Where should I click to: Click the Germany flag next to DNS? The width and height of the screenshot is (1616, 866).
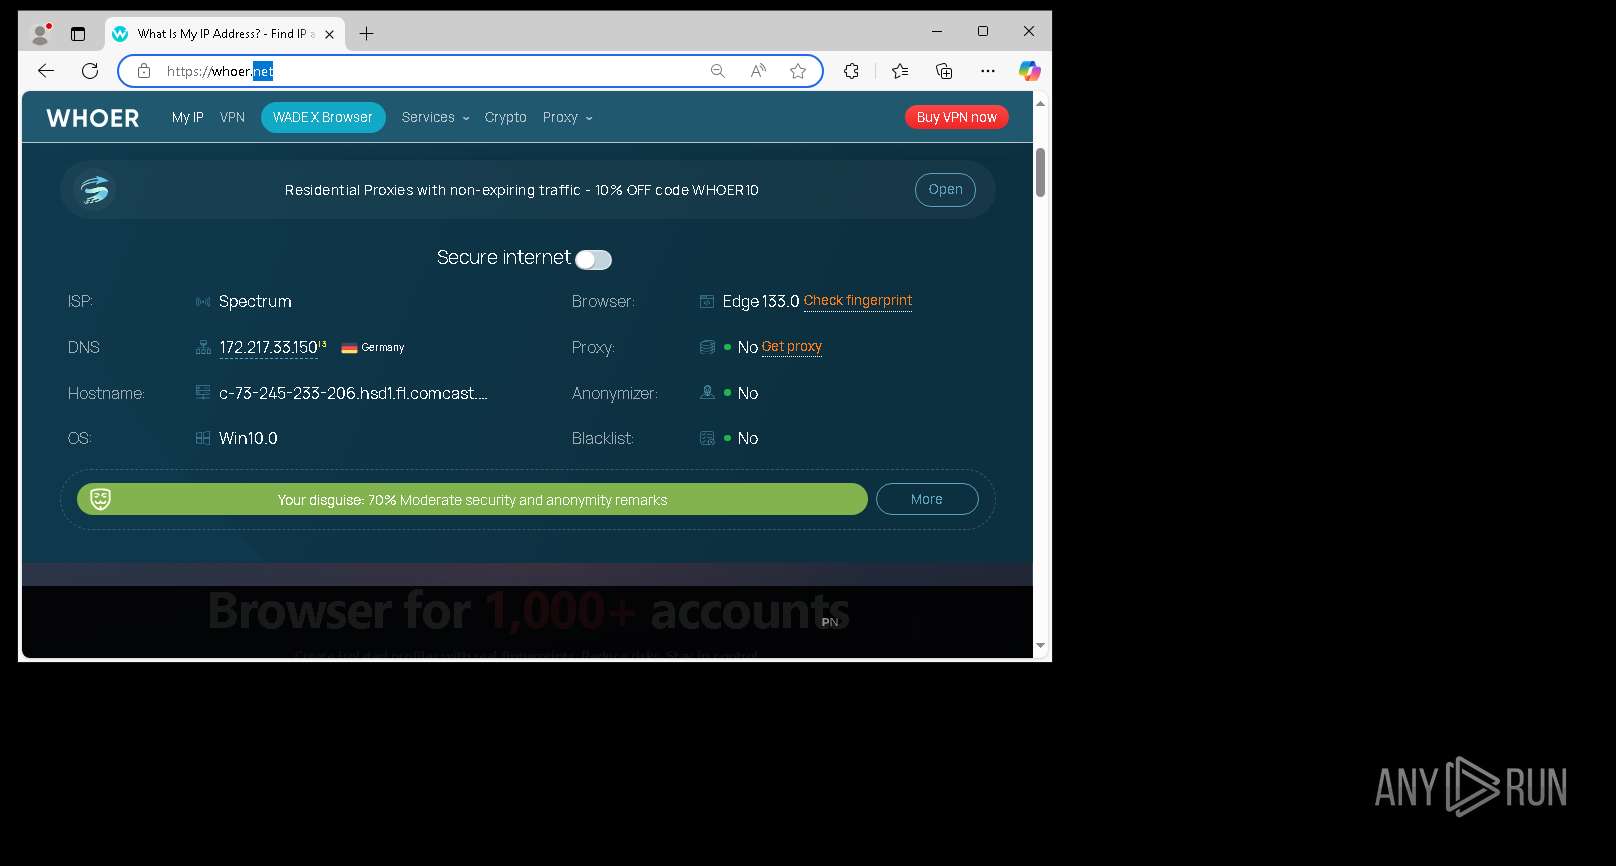[x=349, y=348]
